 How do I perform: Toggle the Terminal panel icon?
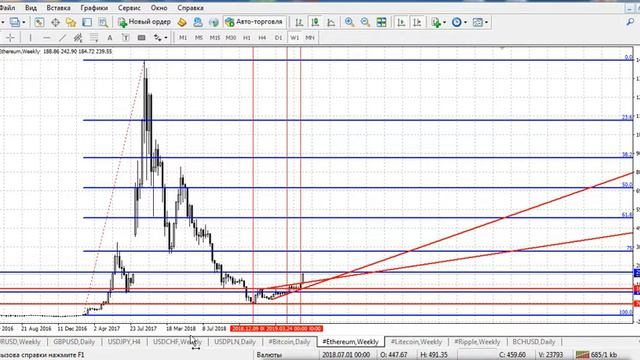pos(87,22)
